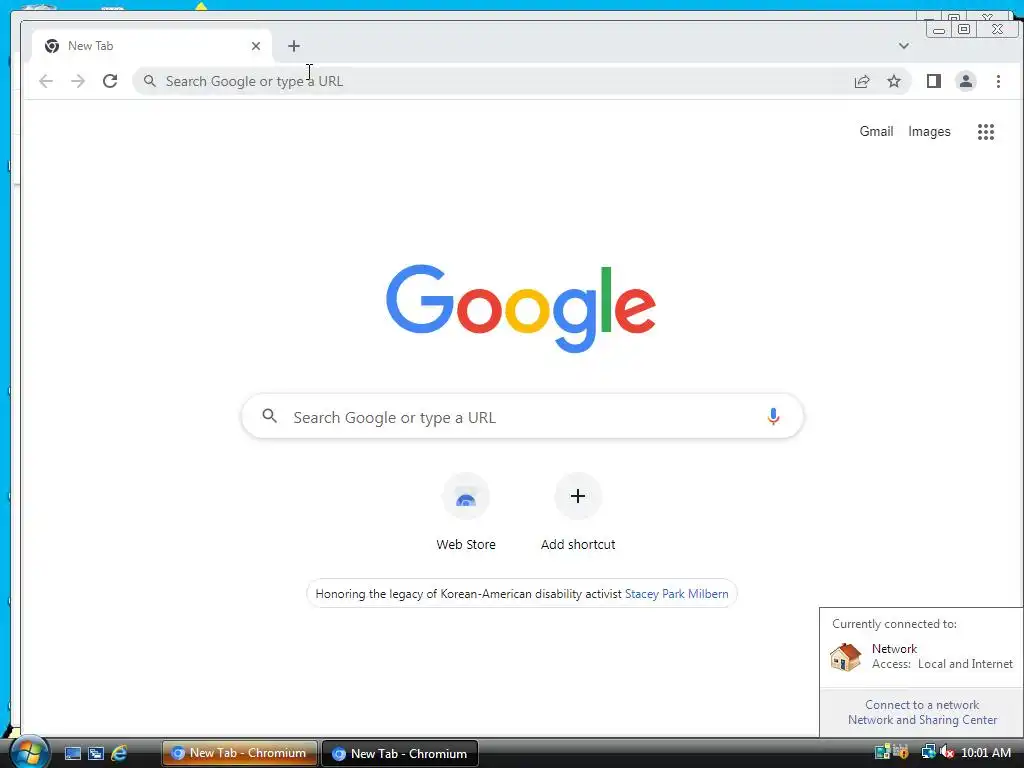Screen dimensions: 1024x768
Task: Open the Chromium three-dot menu
Action: click(x=998, y=81)
